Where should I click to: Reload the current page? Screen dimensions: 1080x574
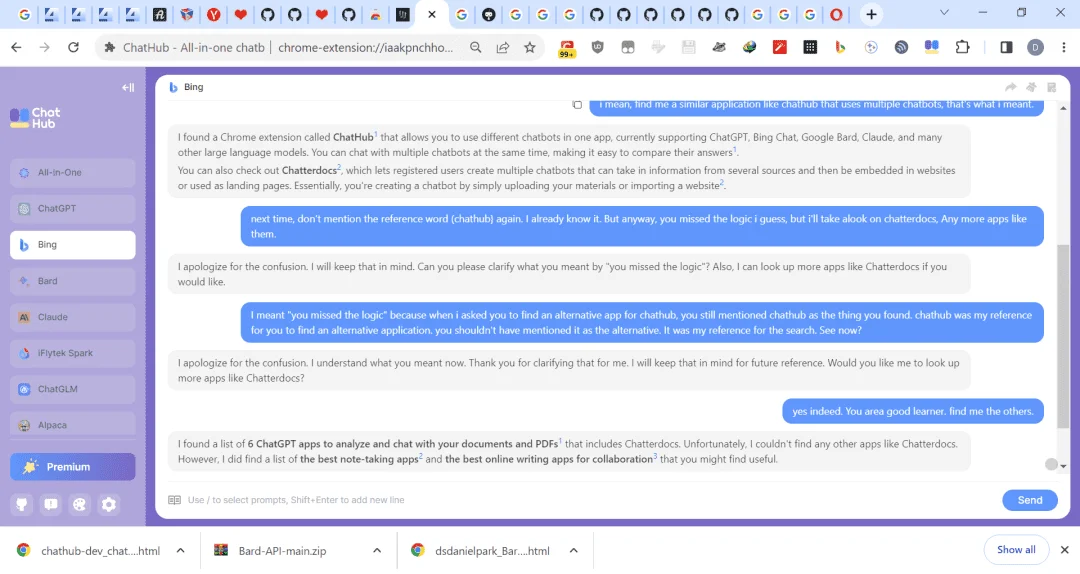73,47
